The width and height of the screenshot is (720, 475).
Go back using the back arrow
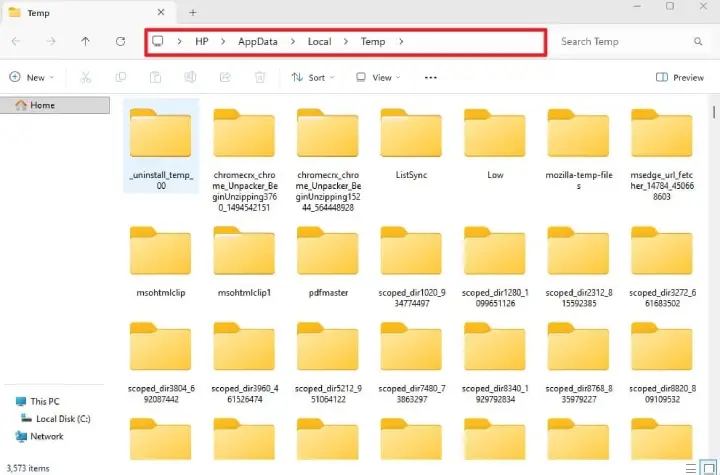[x=16, y=41]
